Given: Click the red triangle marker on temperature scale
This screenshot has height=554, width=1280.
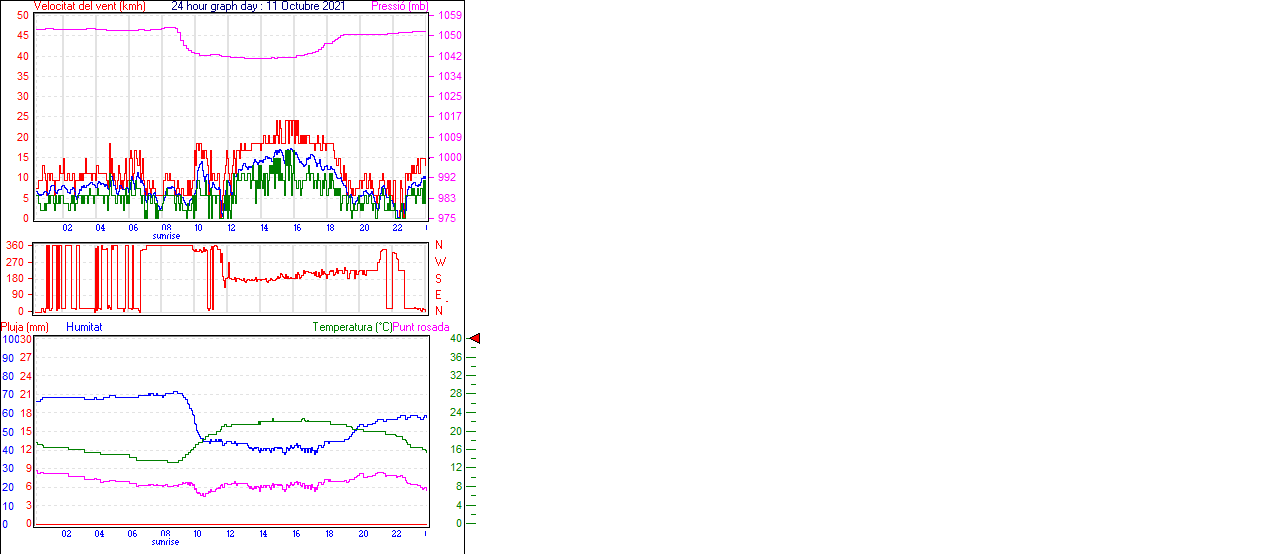Looking at the screenshot, I should pyautogui.click(x=475, y=339).
